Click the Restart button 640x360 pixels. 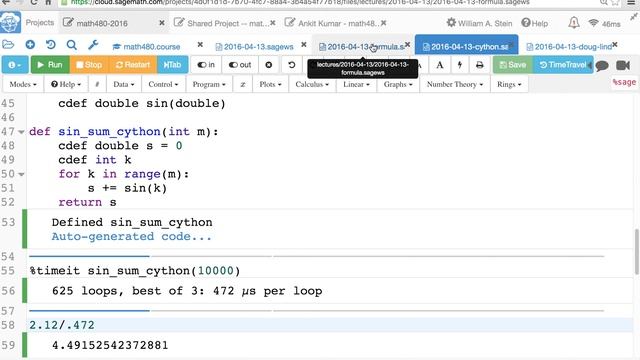click(x=133, y=65)
